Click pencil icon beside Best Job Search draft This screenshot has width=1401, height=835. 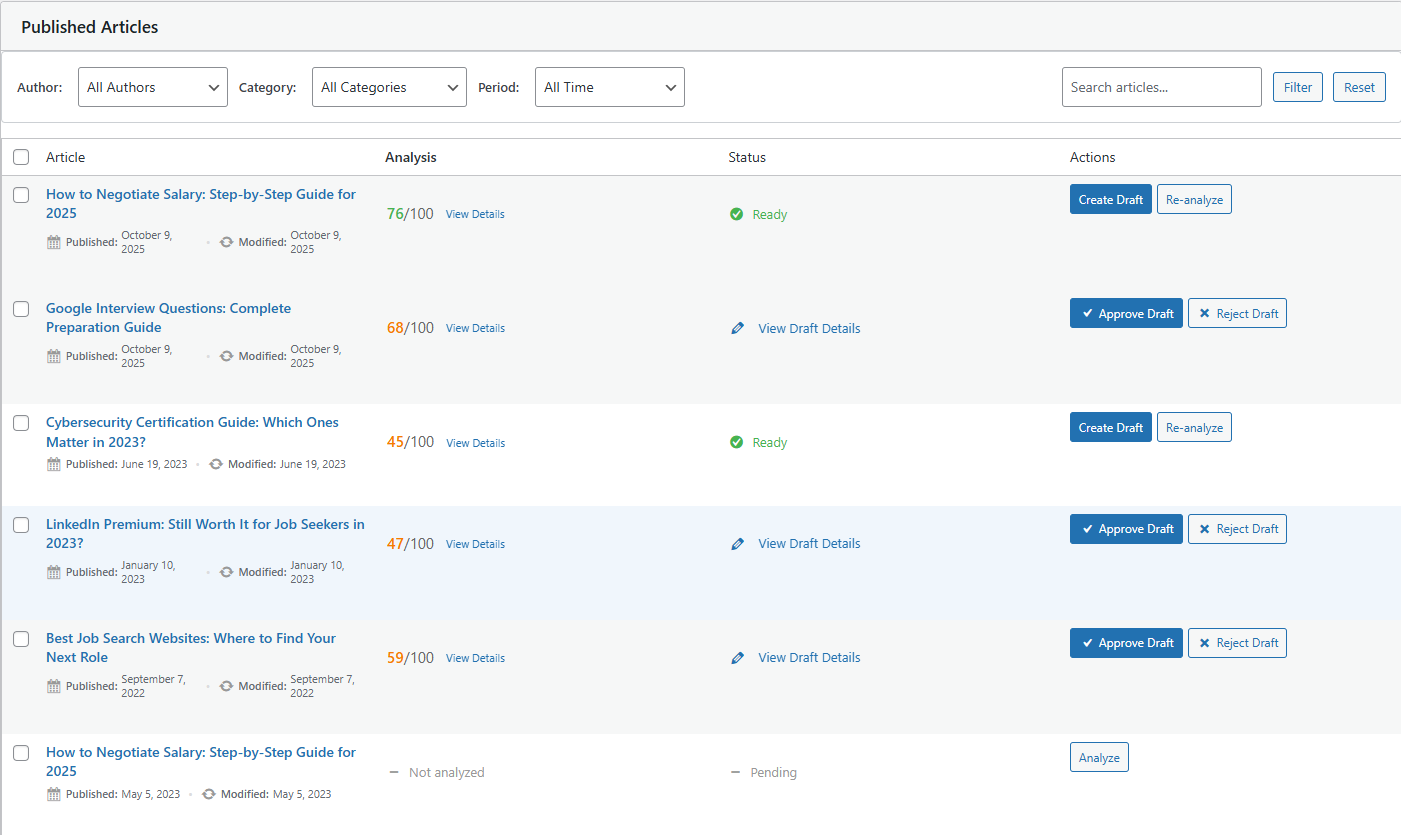click(738, 658)
